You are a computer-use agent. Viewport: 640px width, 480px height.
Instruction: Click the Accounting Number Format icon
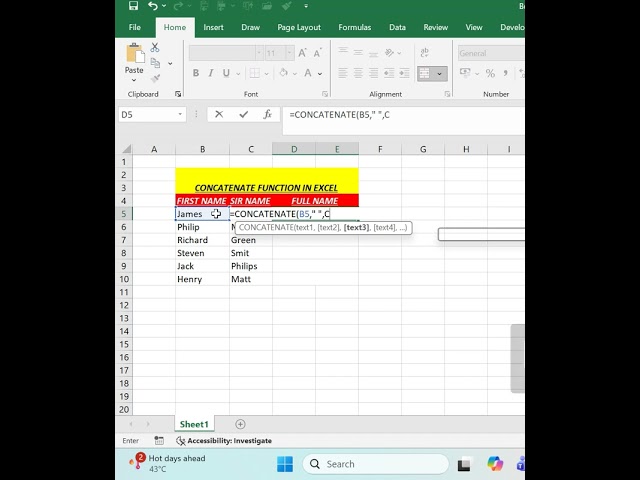(465, 73)
